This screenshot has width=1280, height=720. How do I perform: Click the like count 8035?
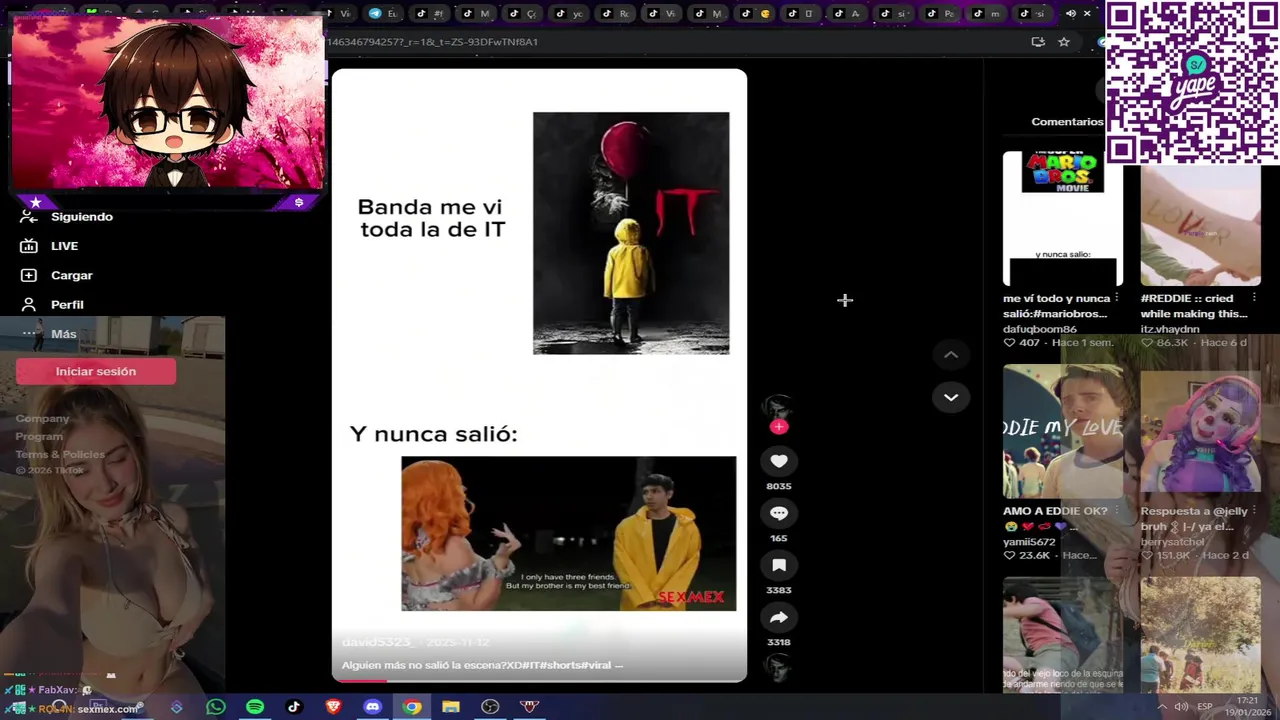point(779,486)
